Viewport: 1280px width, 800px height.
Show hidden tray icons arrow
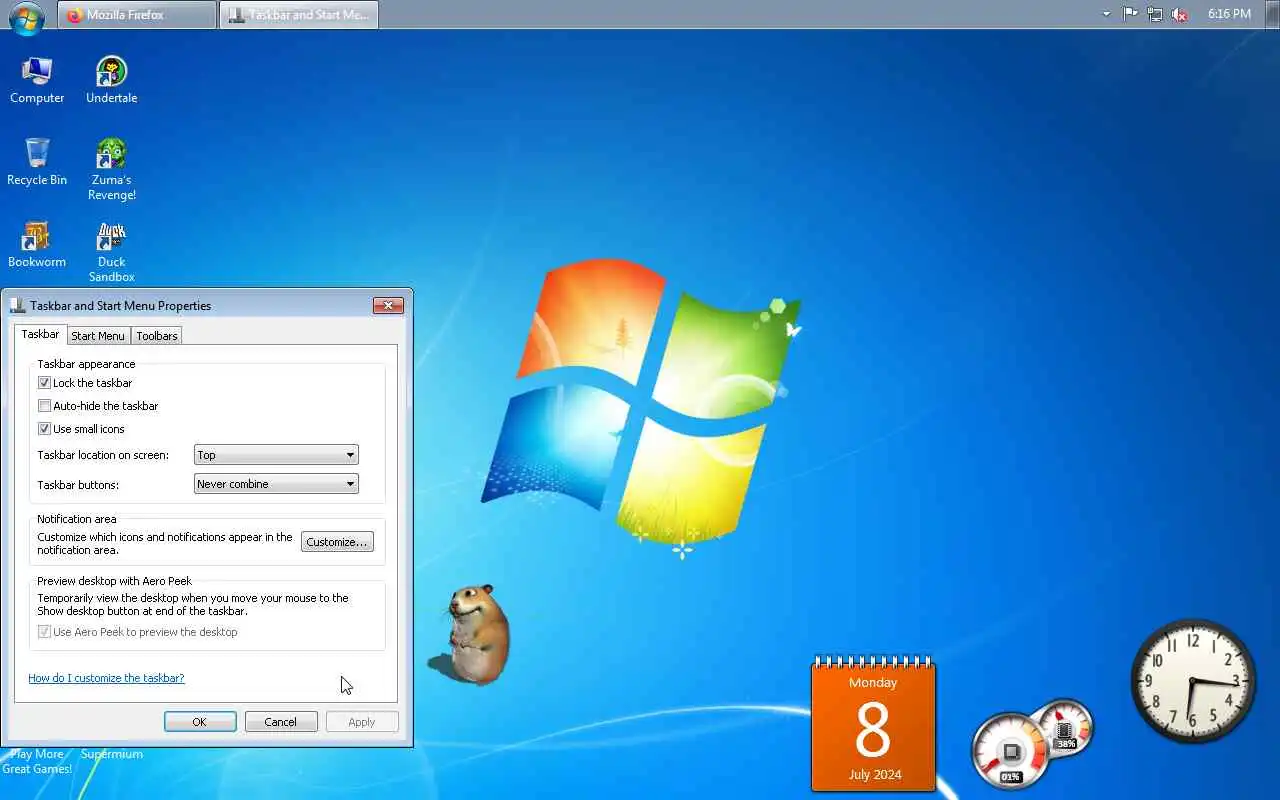tap(1106, 14)
